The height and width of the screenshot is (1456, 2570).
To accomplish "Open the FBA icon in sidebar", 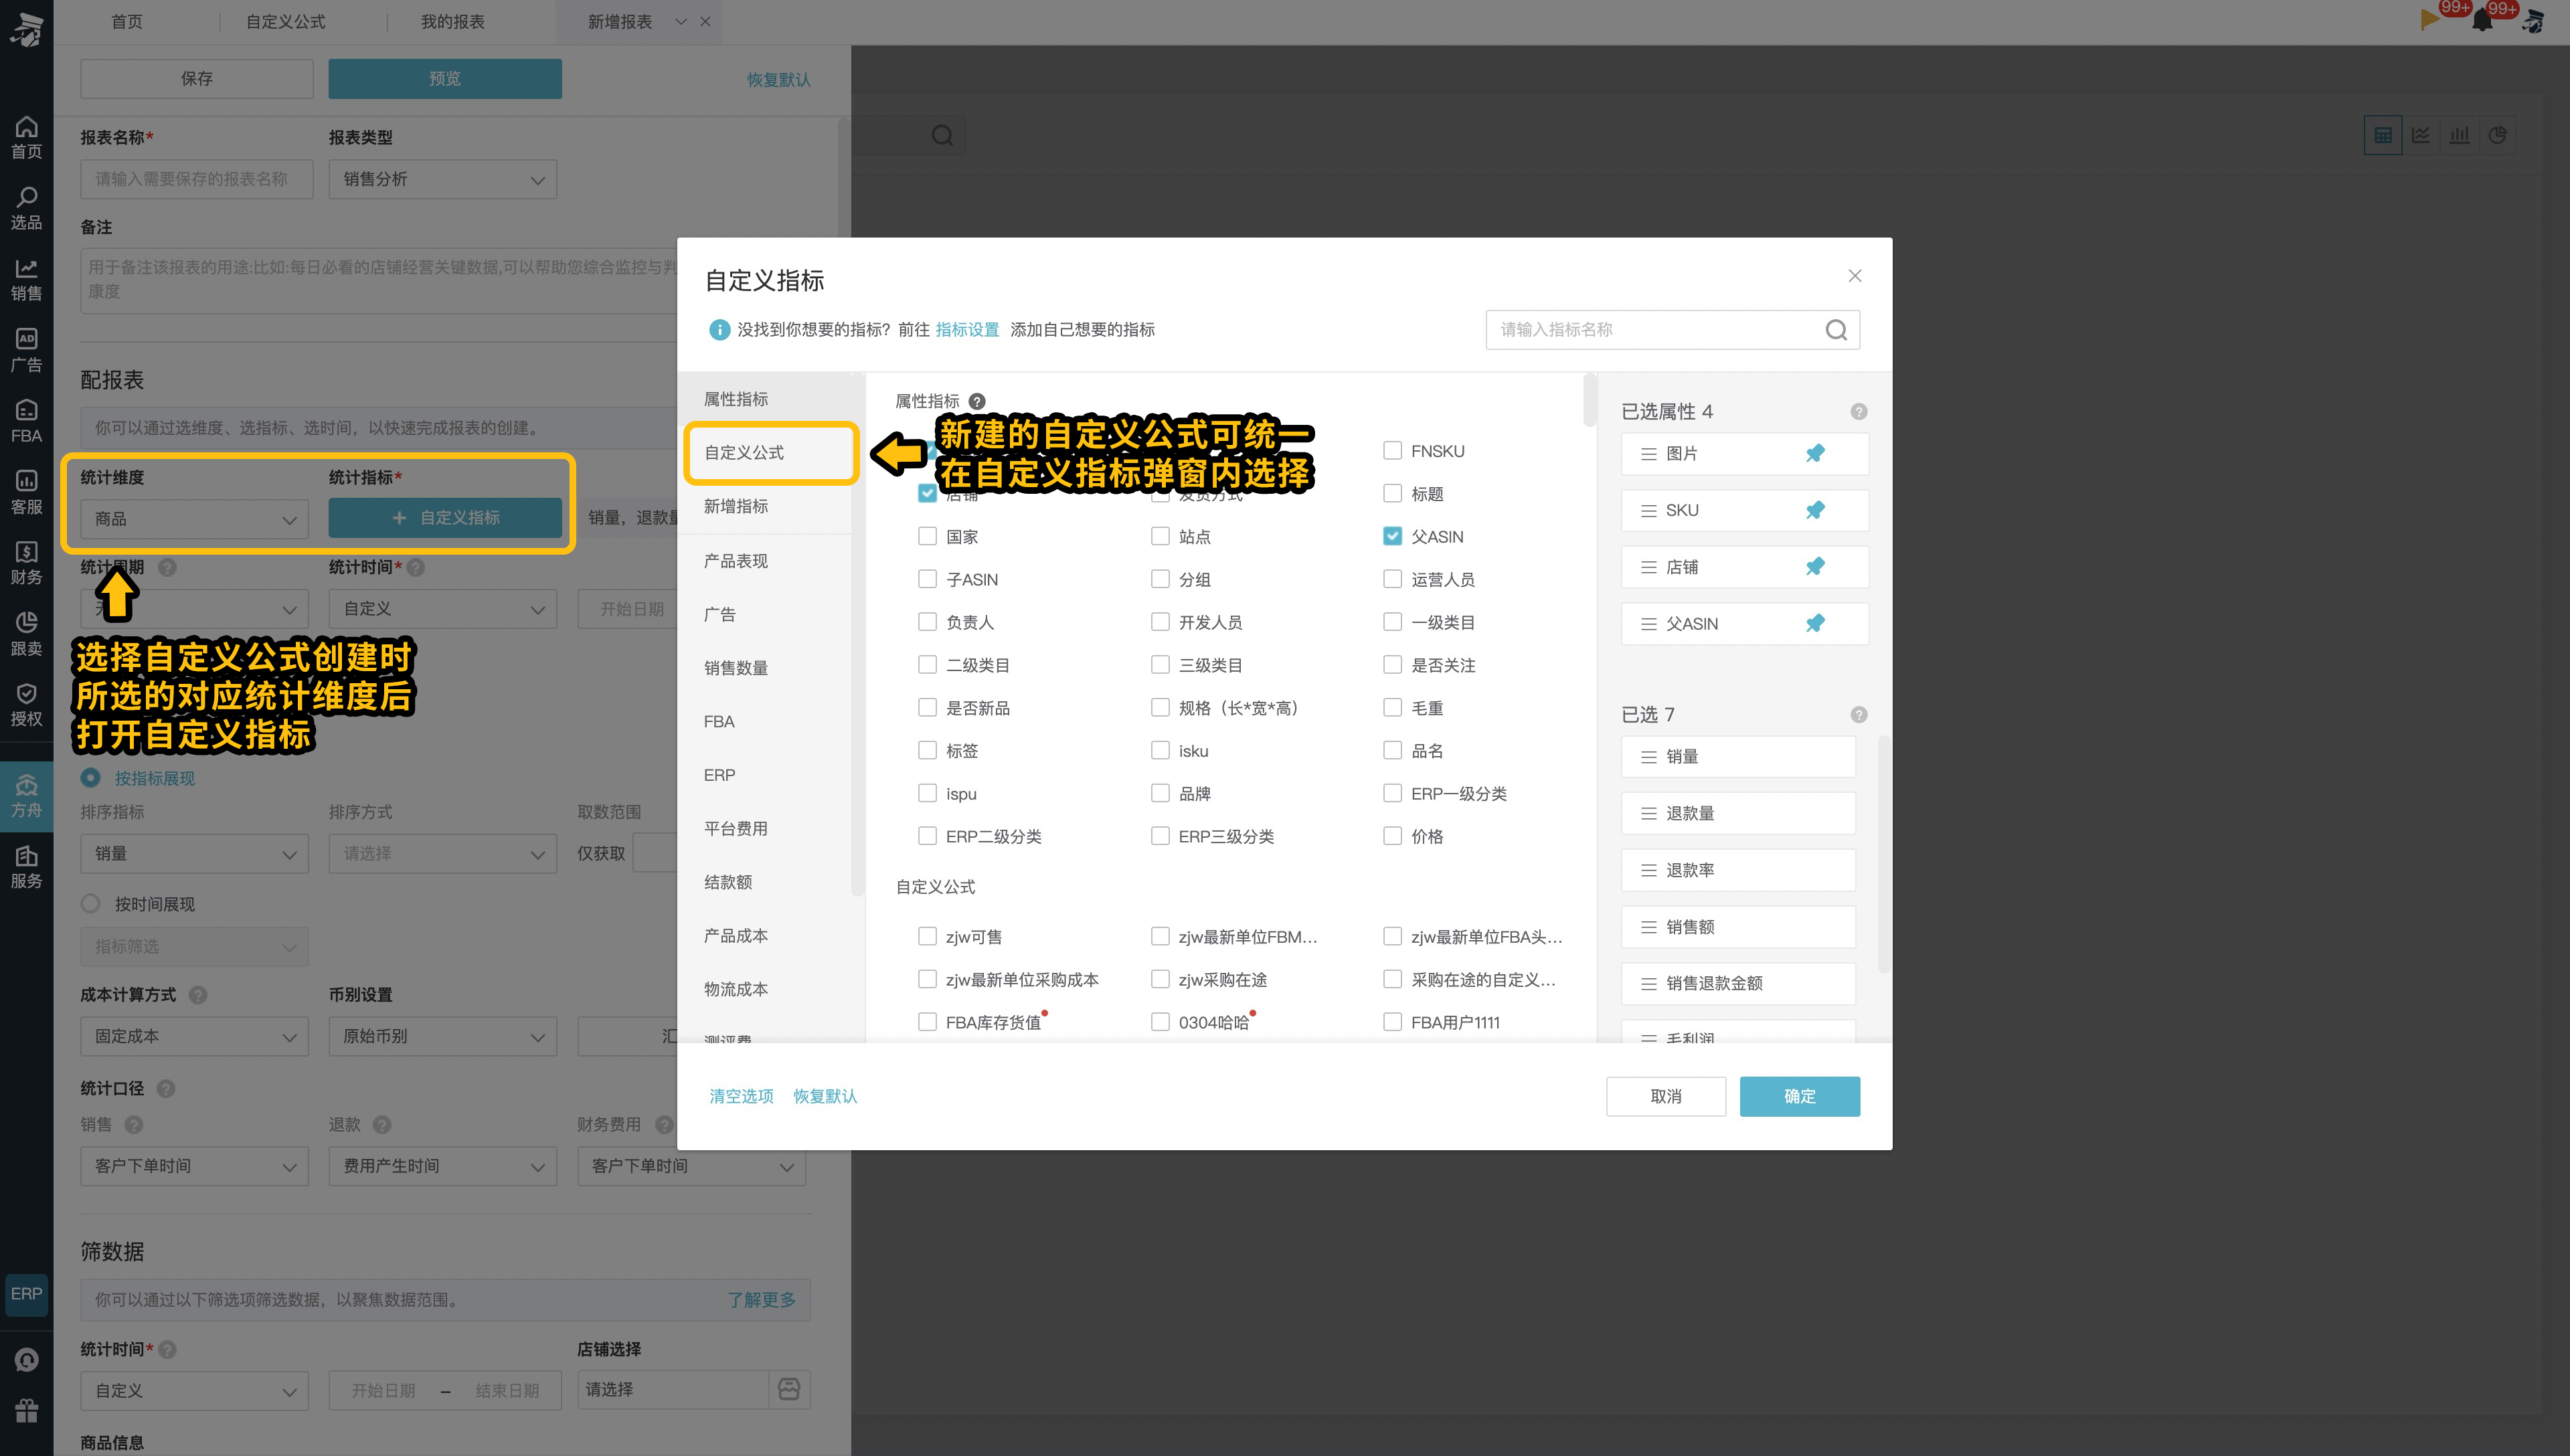I will coord(27,410).
